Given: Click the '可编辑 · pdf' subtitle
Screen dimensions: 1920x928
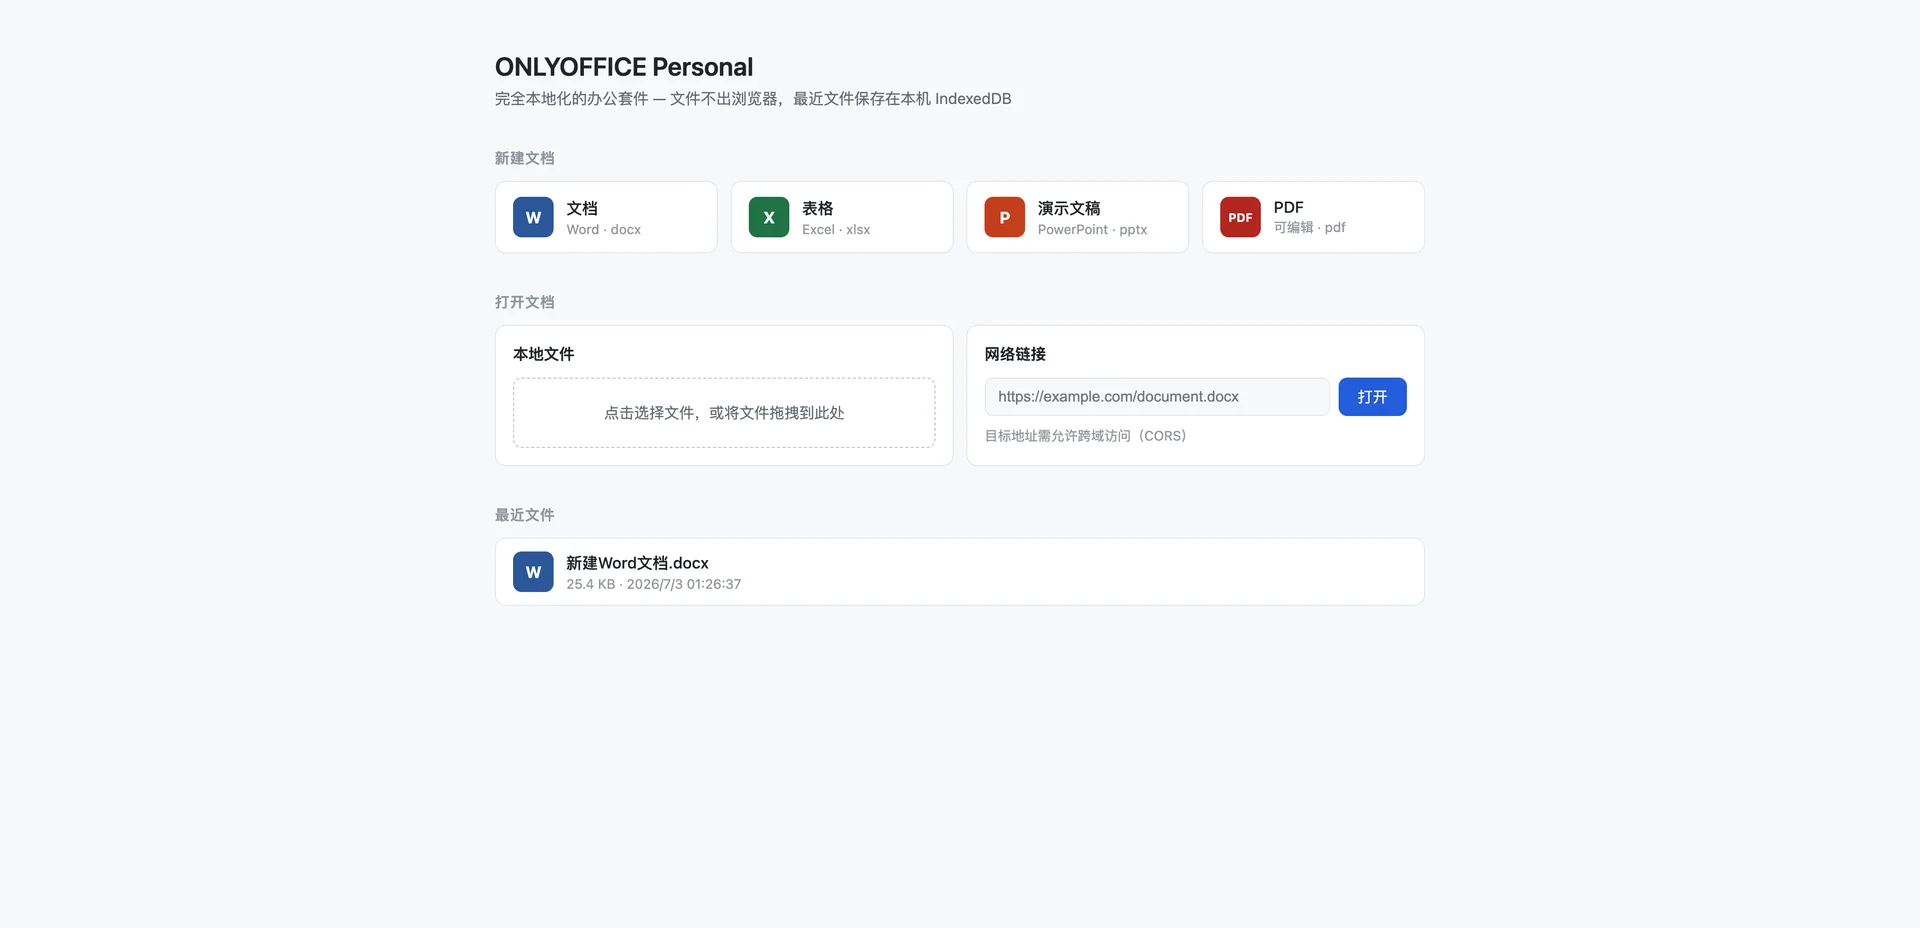Looking at the screenshot, I should click(x=1310, y=227).
